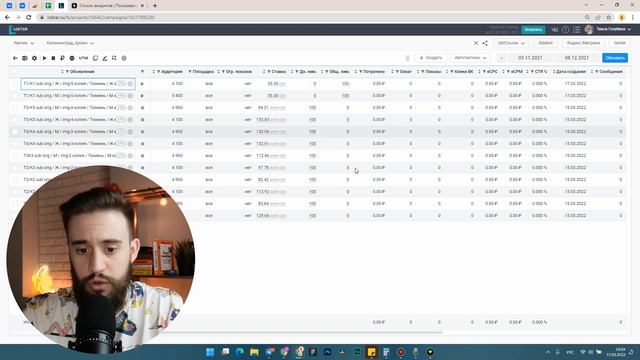Open the Автоплатежи dropdown

(x=470, y=58)
